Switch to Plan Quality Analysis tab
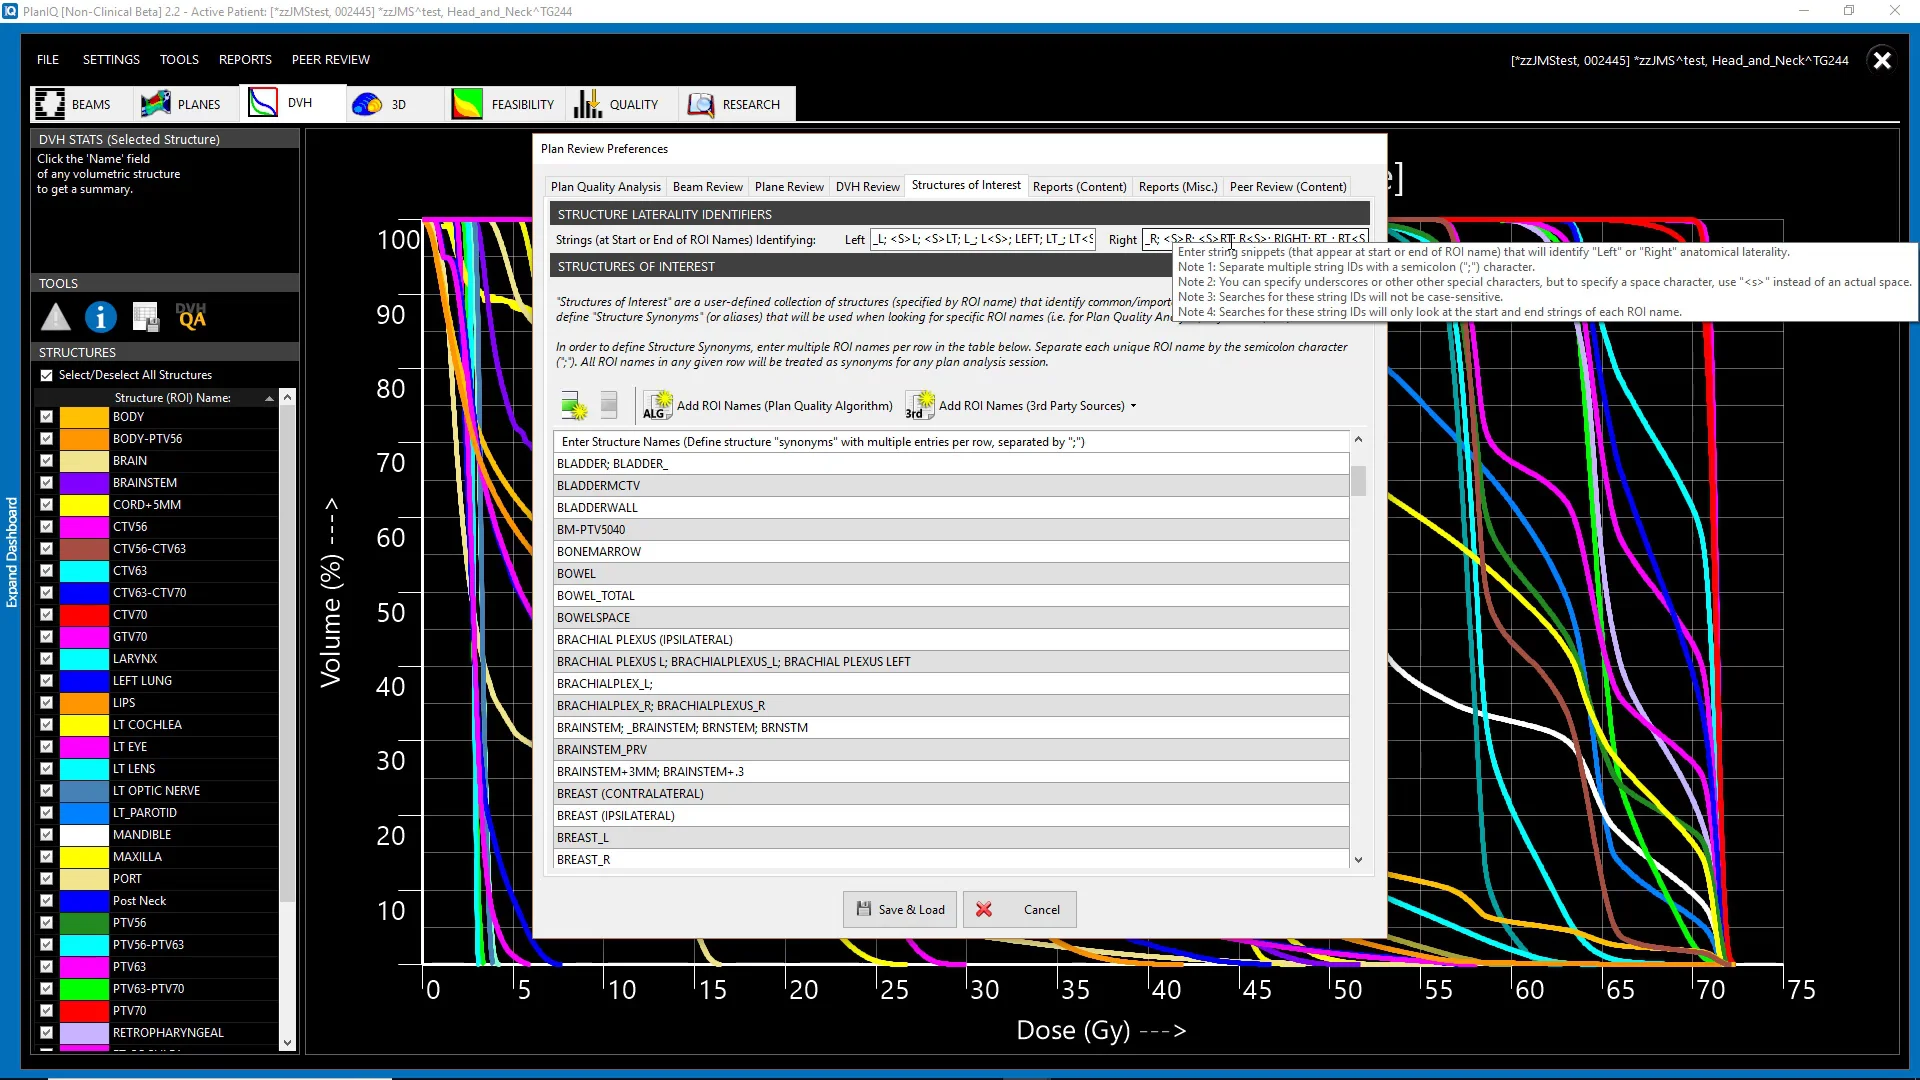Viewport: 1920px width, 1080px height. tap(606, 187)
